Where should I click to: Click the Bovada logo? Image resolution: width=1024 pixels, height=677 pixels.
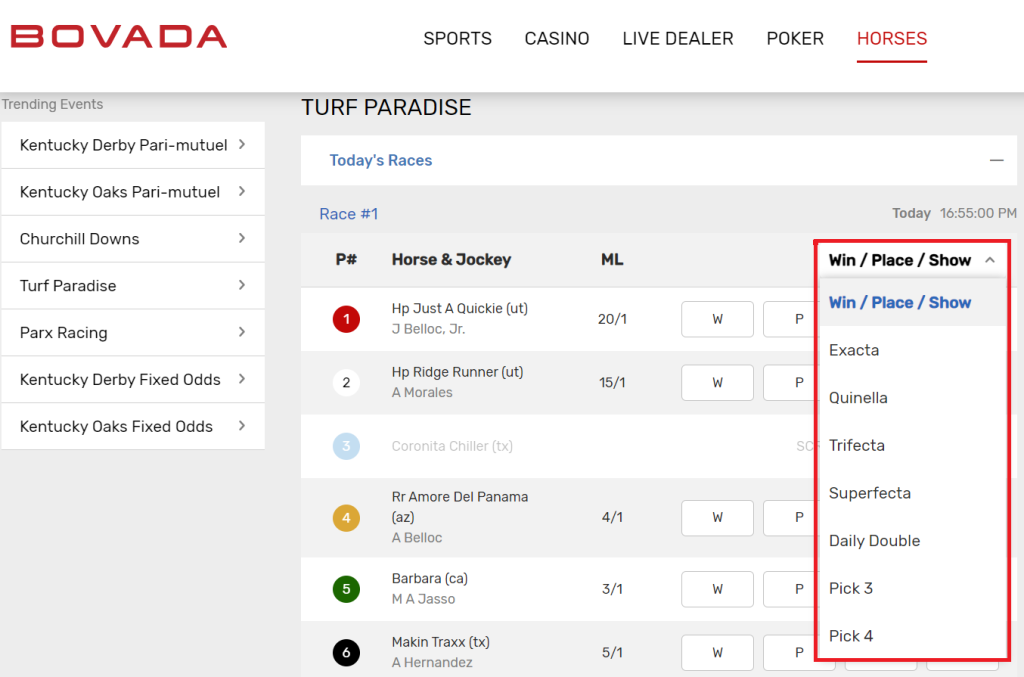tap(119, 37)
